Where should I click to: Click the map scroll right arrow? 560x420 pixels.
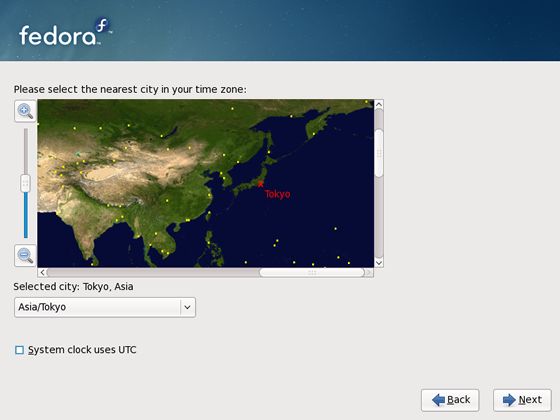[369, 272]
